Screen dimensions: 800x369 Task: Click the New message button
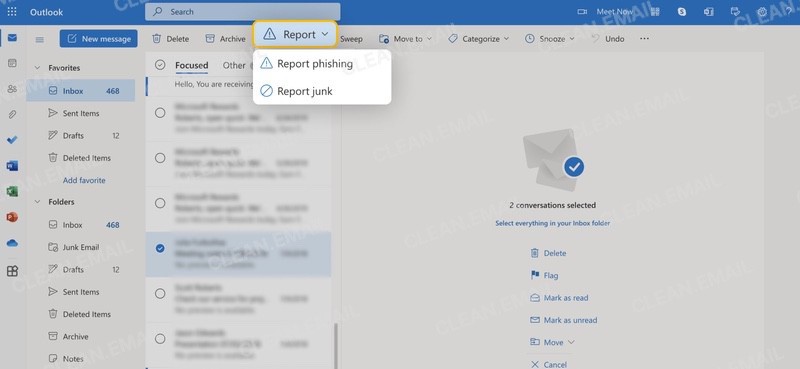click(98, 39)
